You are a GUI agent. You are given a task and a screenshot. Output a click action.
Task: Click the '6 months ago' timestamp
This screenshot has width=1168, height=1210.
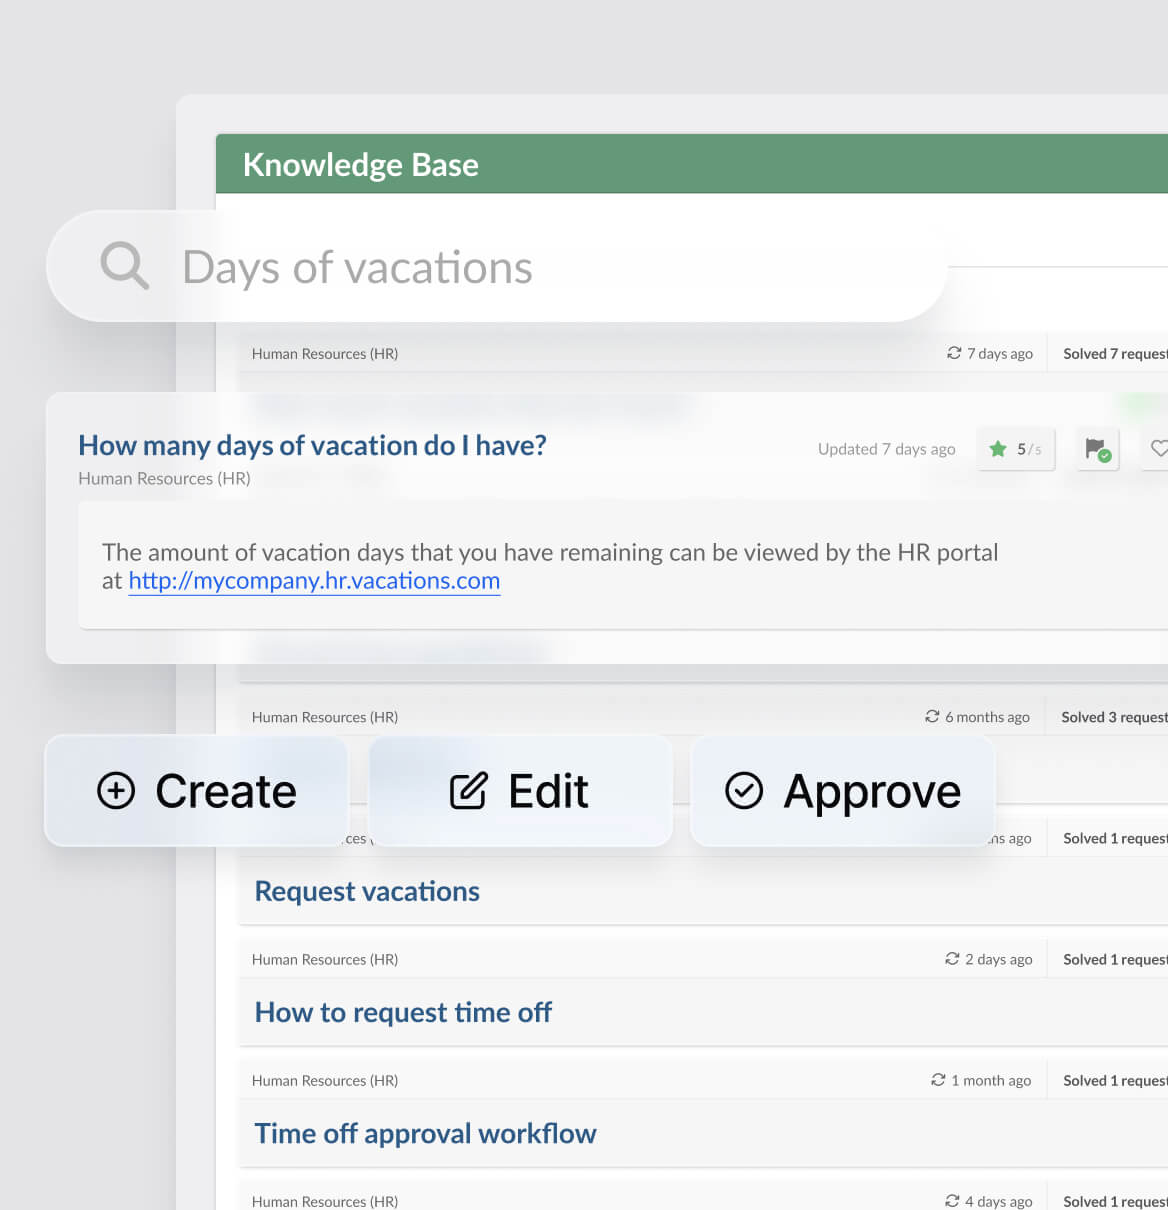[x=987, y=717]
